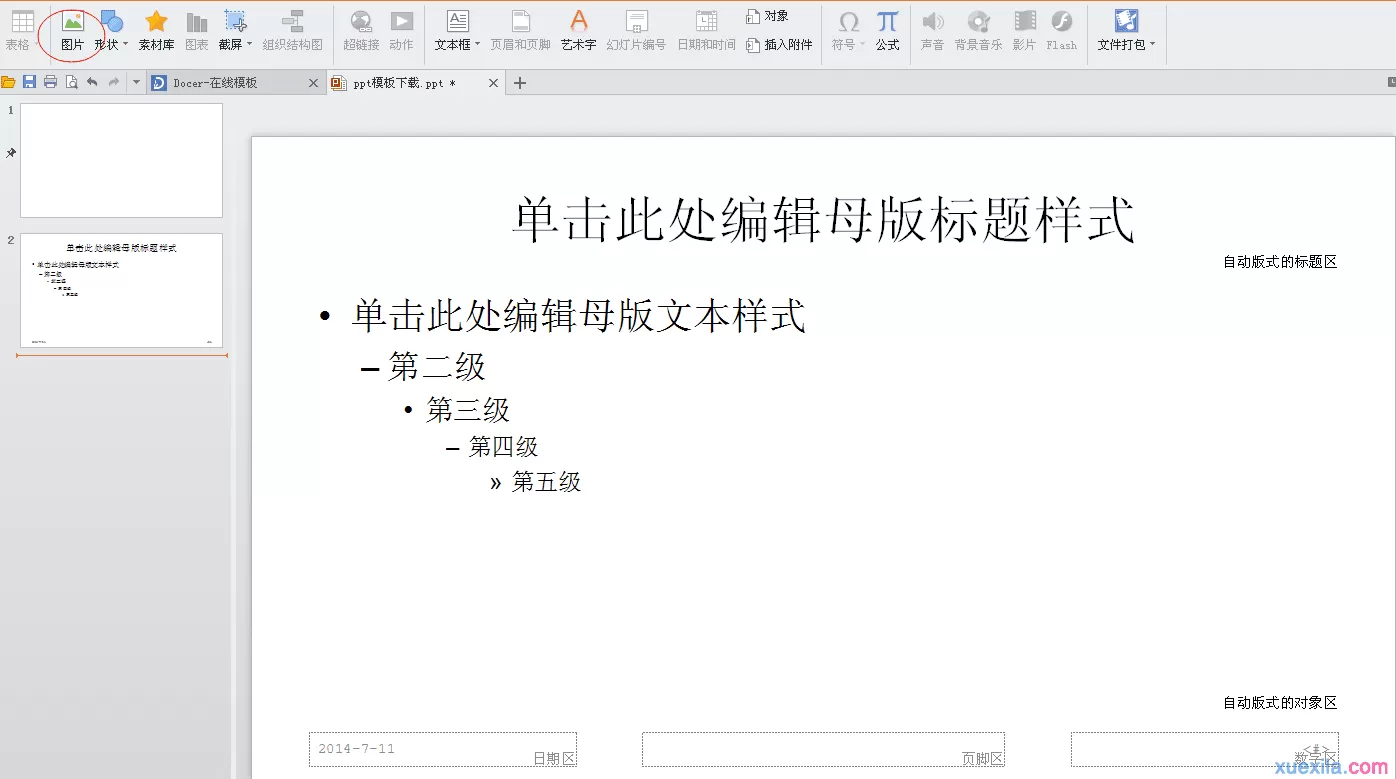Insert a Flash animation
The height and width of the screenshot is (779, 1396).
click(x=1061, y=30)
